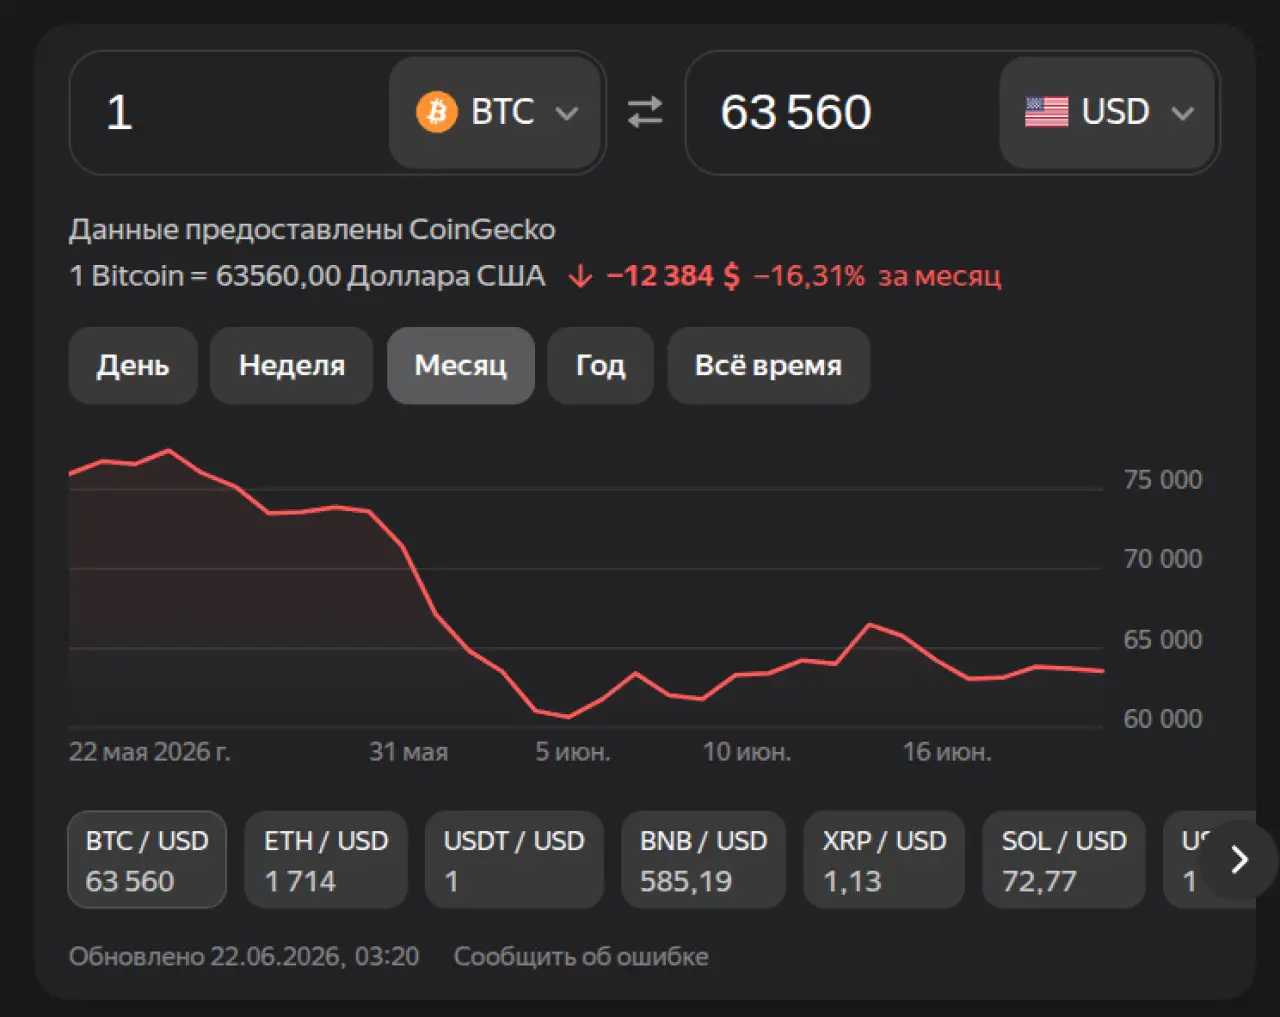Viewport: 1280px width, 1017px height.
Task: Select the BTC / USD pair card
Action: point(147,859)
